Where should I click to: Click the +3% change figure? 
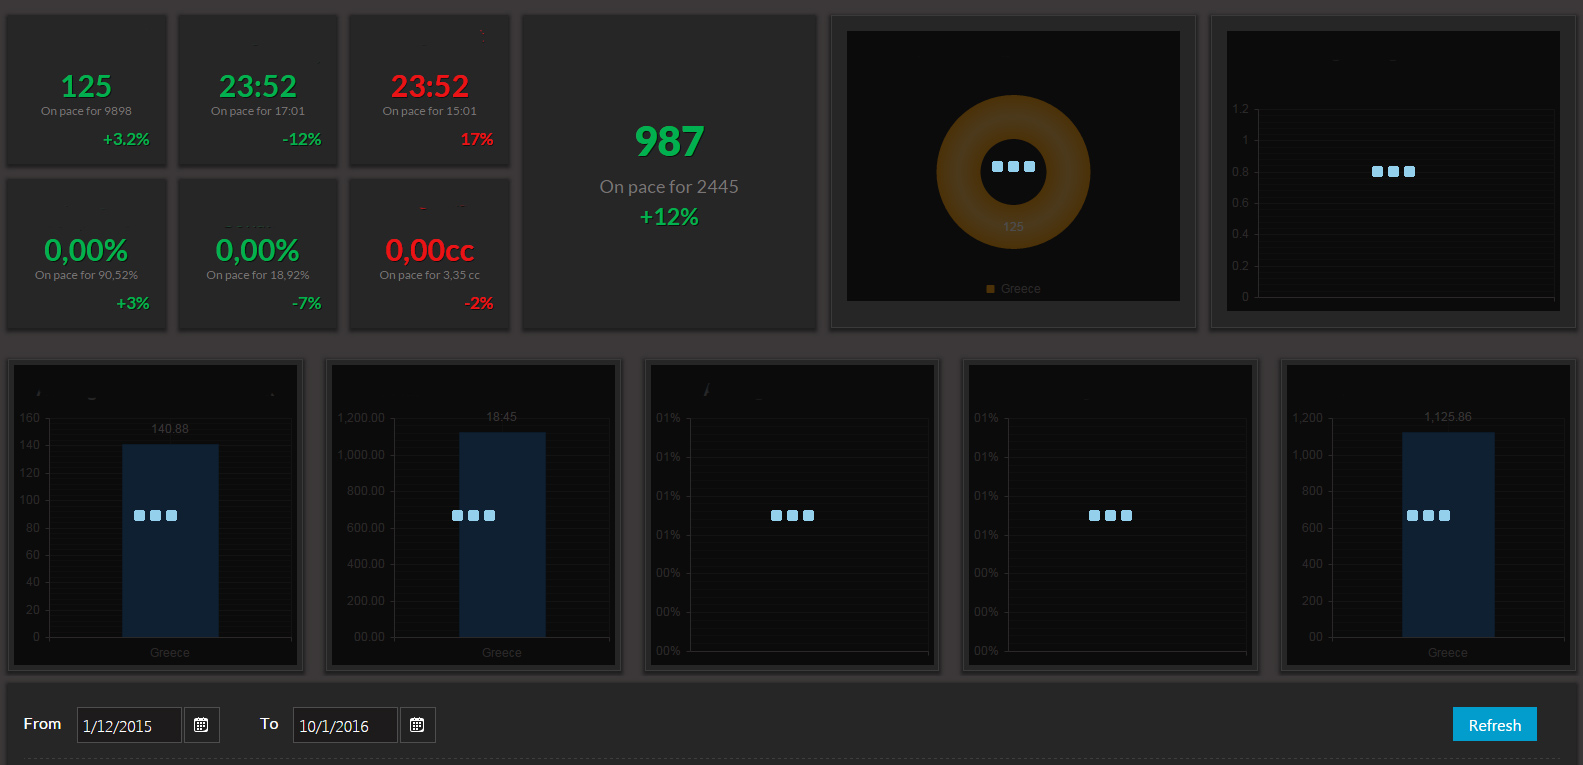(x=133, y=303)
